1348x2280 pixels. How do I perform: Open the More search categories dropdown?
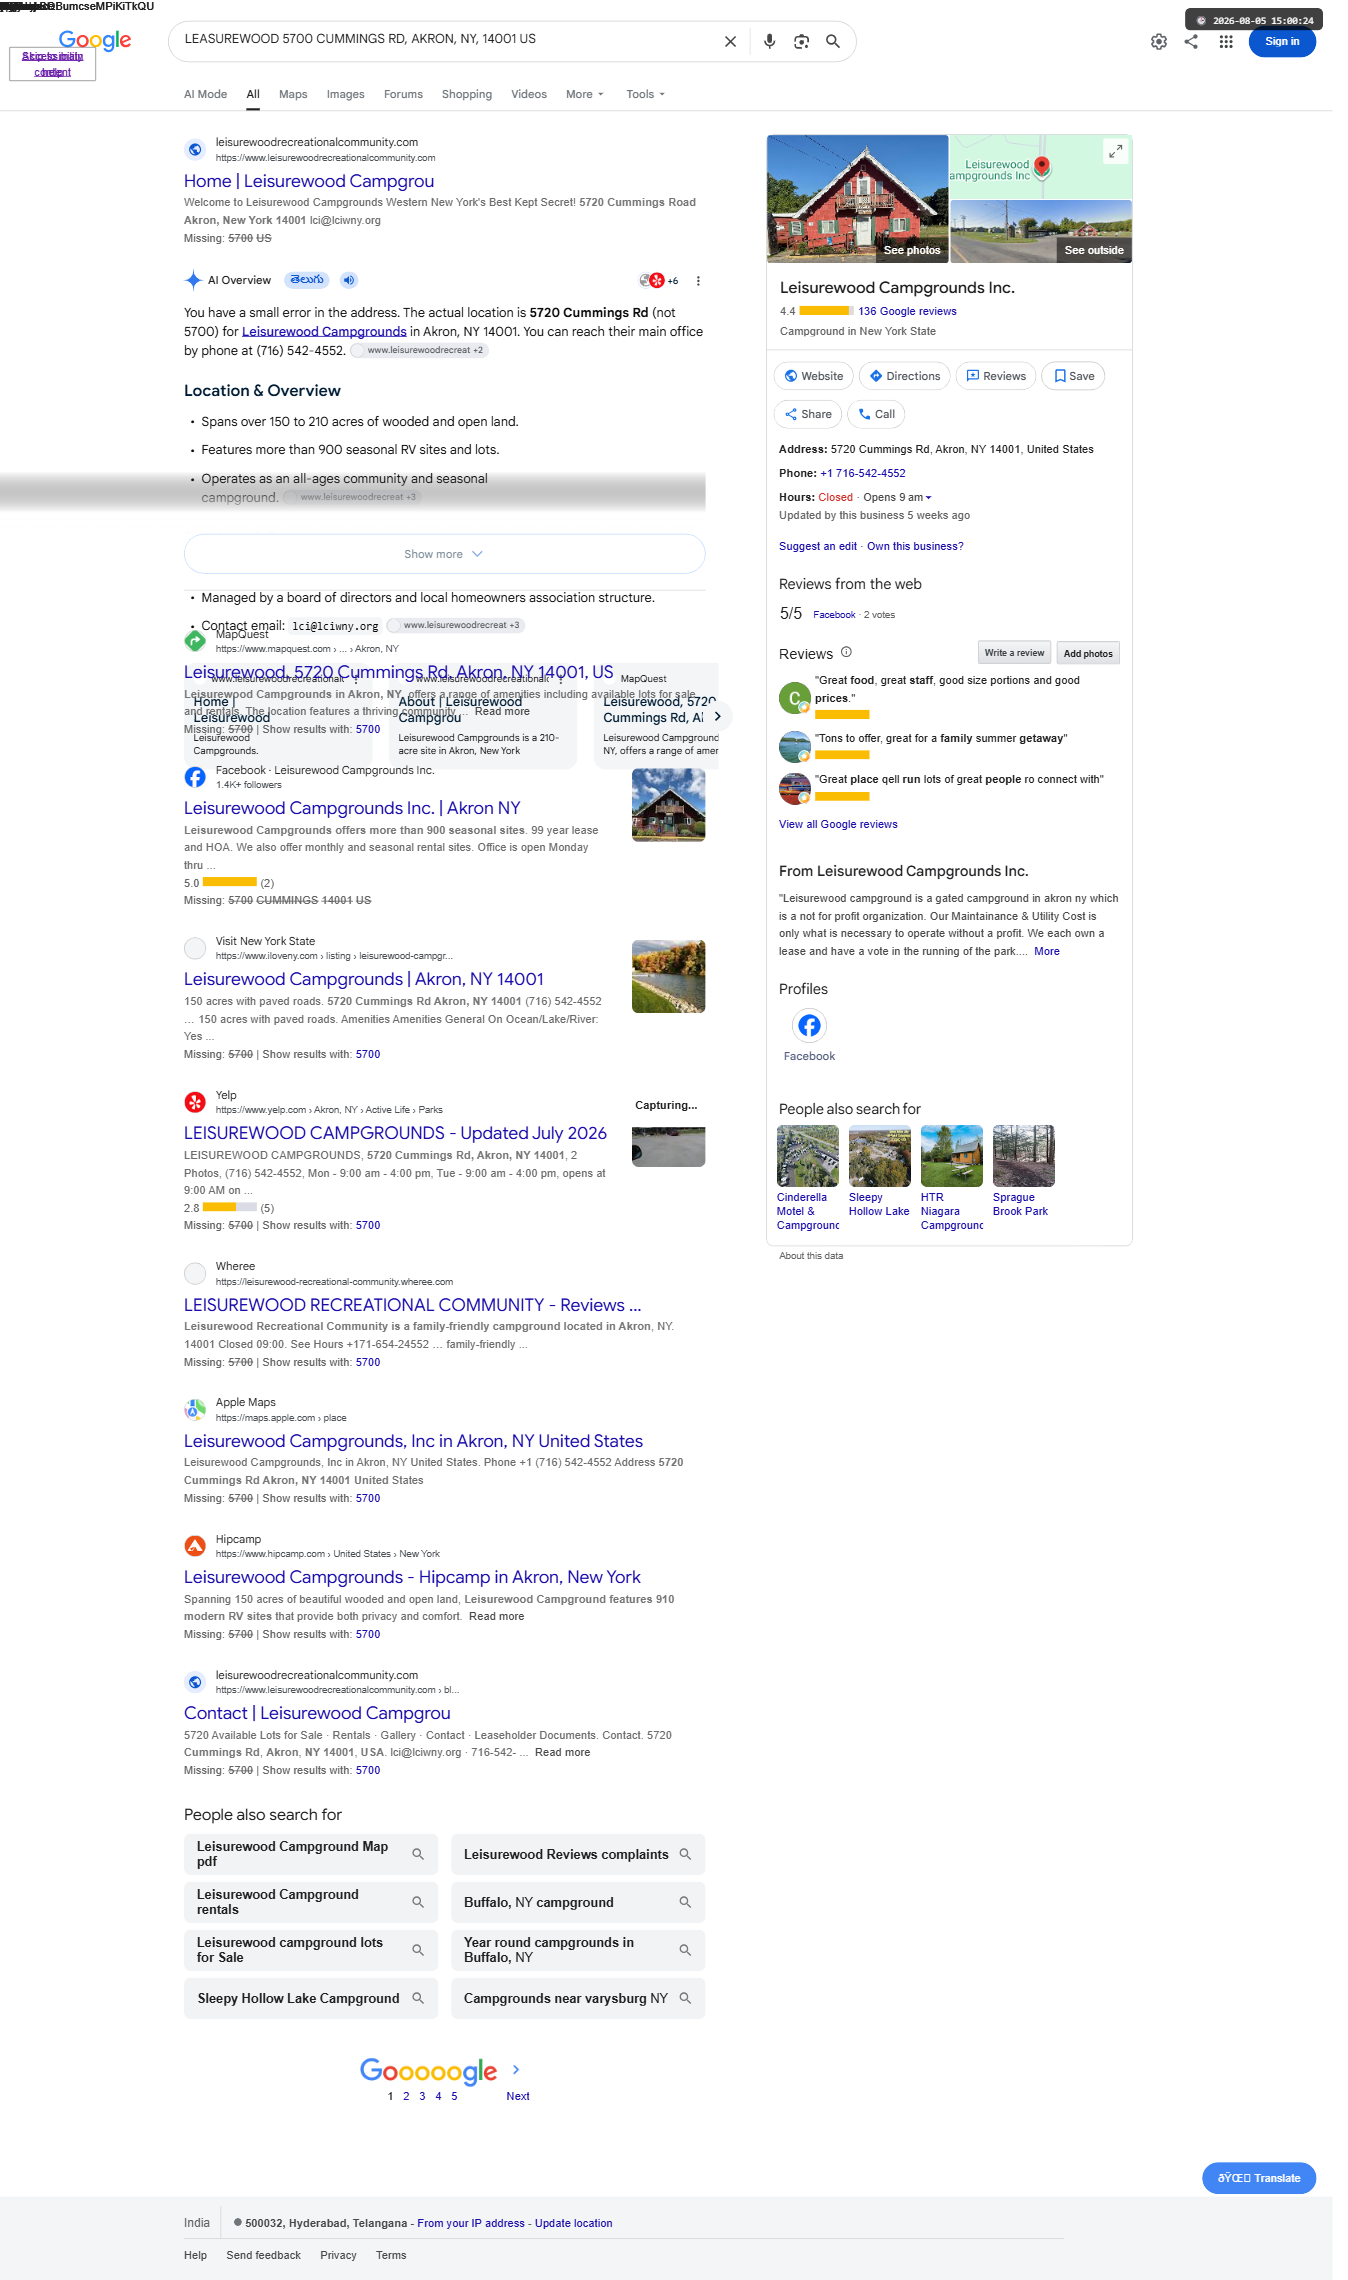(585, 94)
